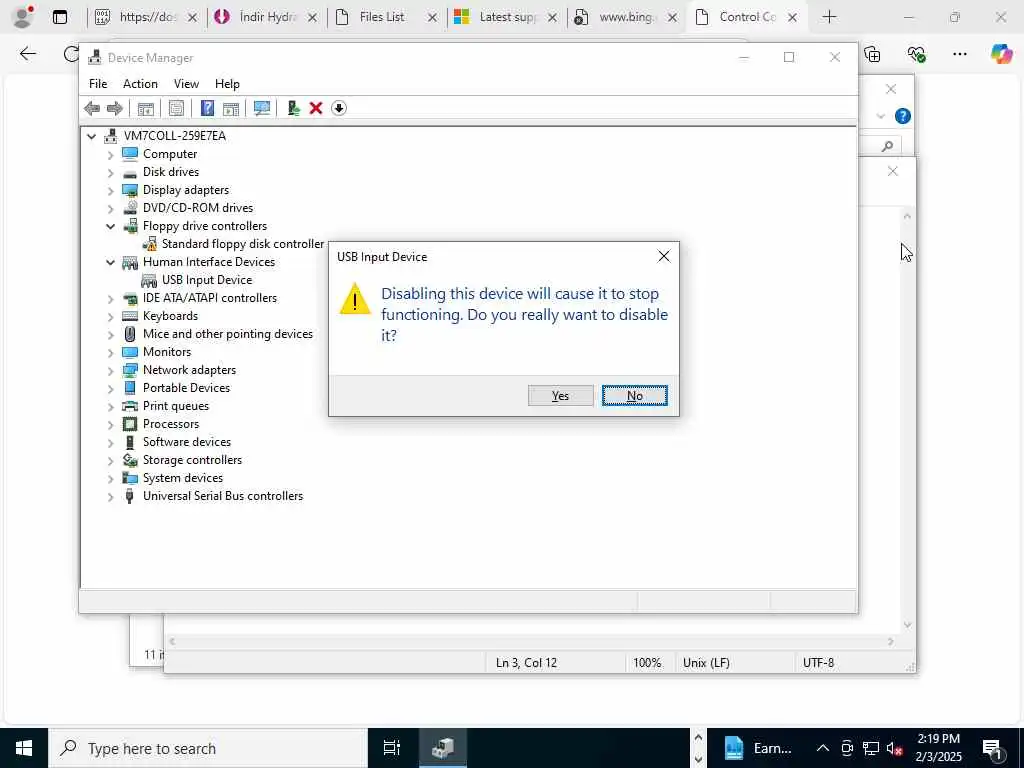This screenshot has width=1024, height=768.
Task: Switch to the Latest supp browser tab
Action: [507, 17]
